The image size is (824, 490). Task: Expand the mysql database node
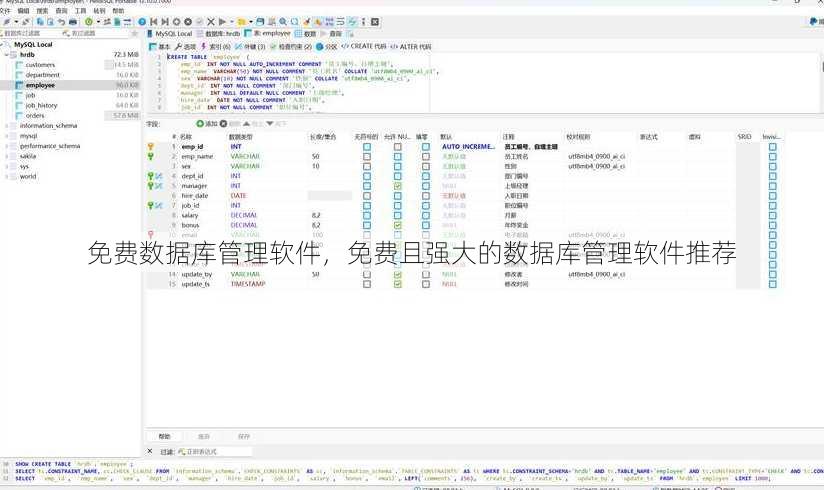(7, 136)
